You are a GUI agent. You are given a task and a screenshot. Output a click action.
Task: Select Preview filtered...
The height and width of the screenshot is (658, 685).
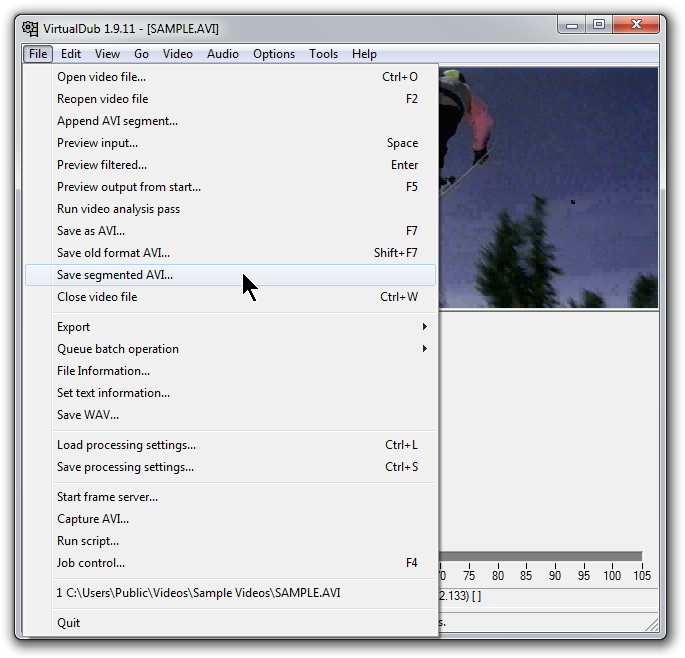230,165
